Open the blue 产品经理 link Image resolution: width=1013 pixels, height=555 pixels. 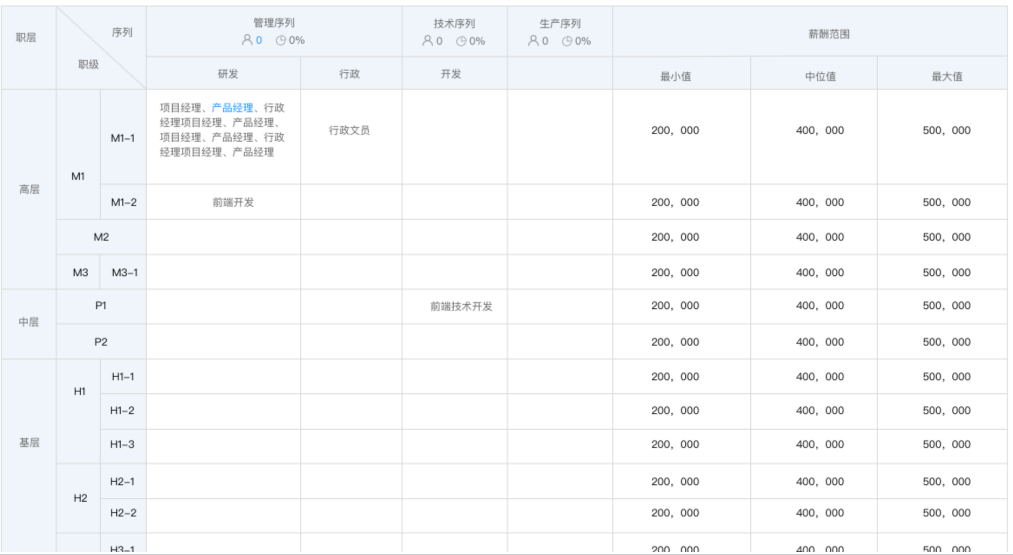click(232, 108)
